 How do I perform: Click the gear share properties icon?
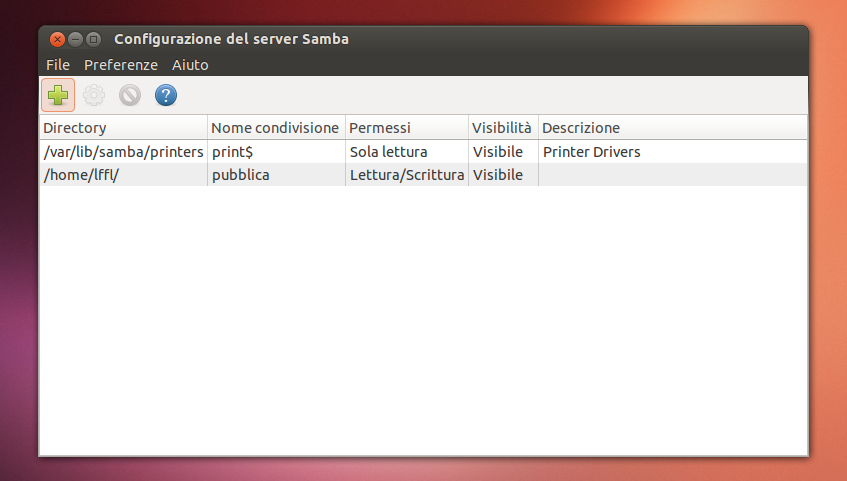point(94,96)
